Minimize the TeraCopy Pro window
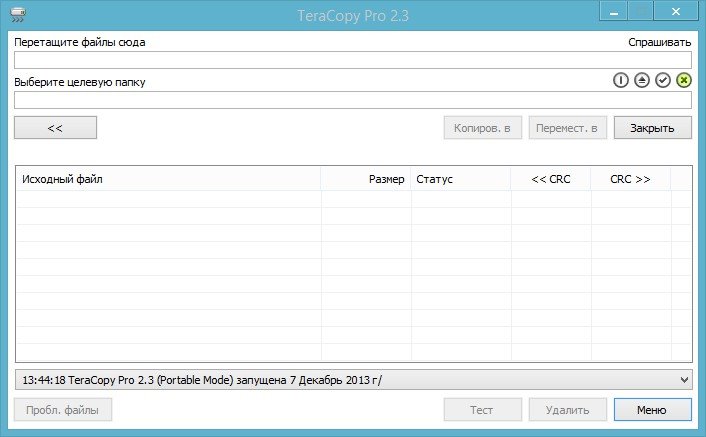The height and width of the screenshot is (437, 706). pos(613,12)
